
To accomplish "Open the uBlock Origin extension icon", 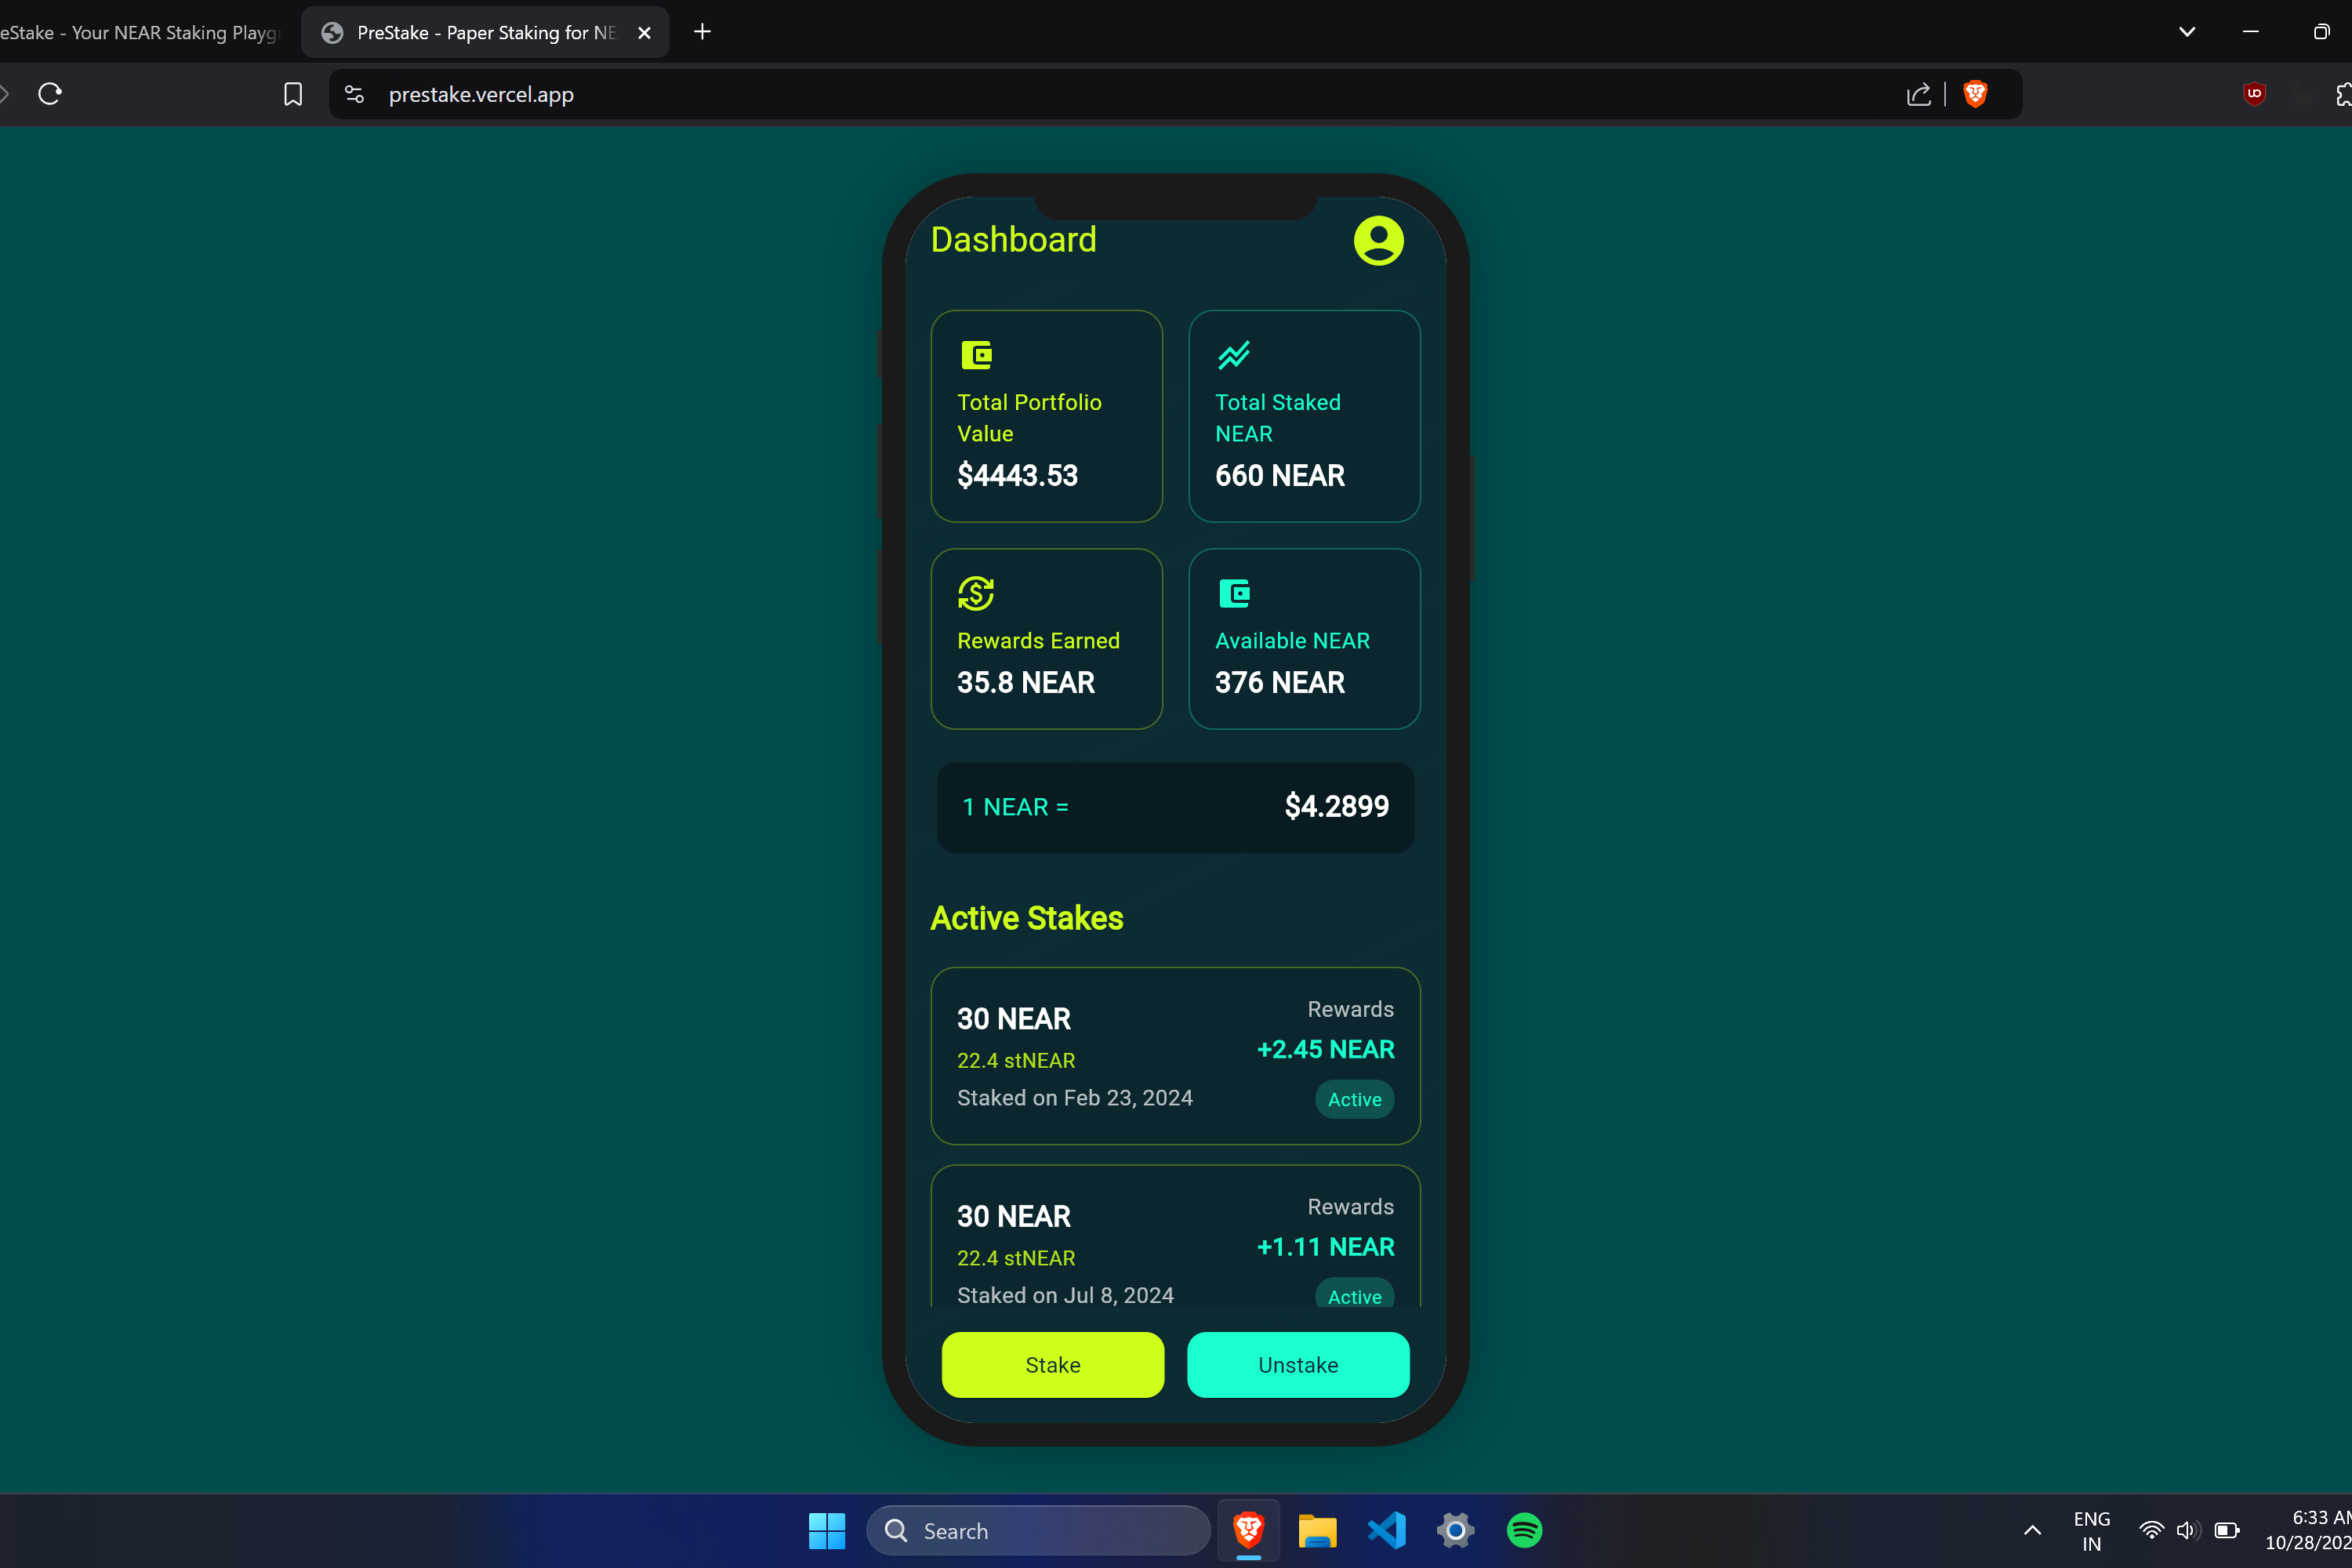I will point(2254,94).
